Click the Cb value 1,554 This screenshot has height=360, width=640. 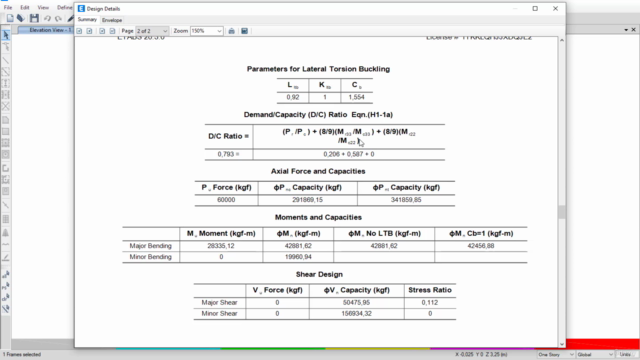point(356,98)
